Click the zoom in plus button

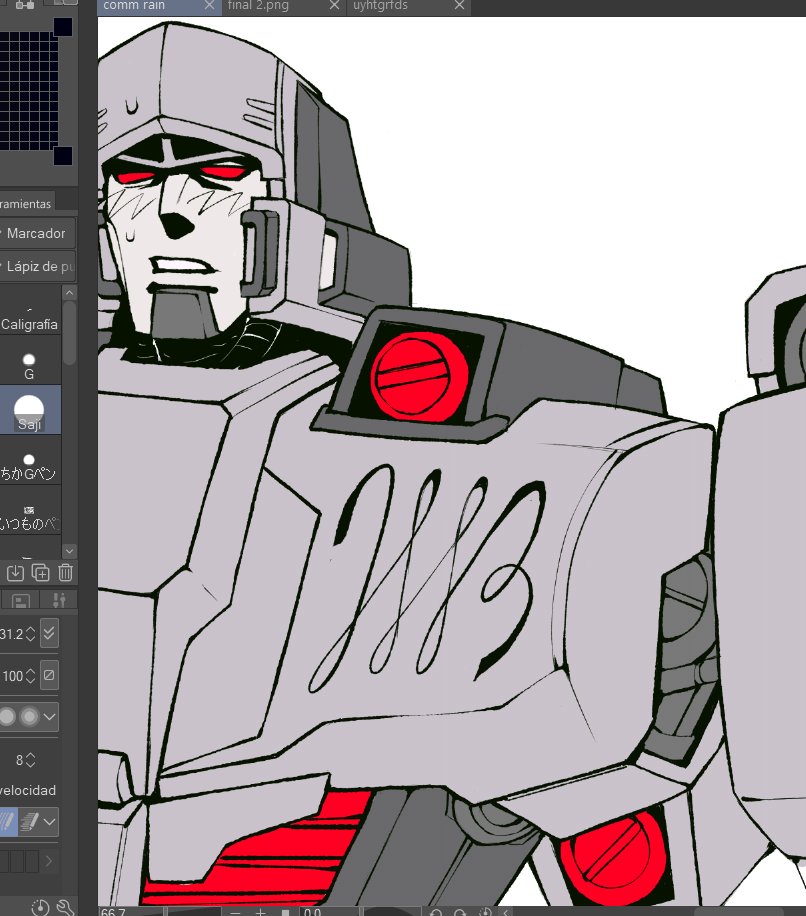coord(260,912)
